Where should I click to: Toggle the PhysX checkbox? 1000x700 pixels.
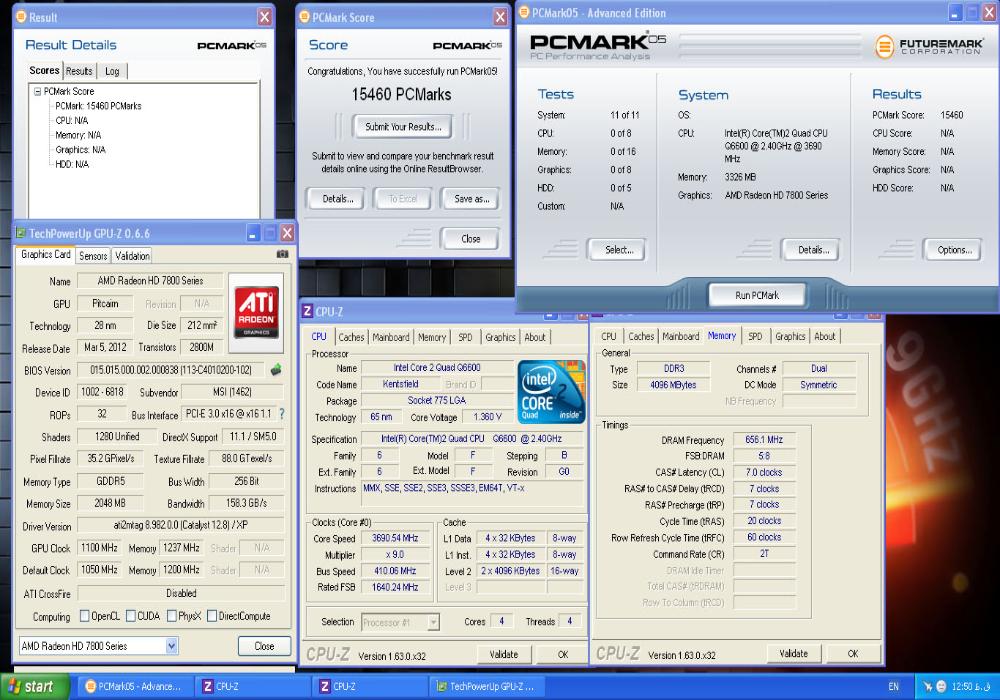coord(172,616)
